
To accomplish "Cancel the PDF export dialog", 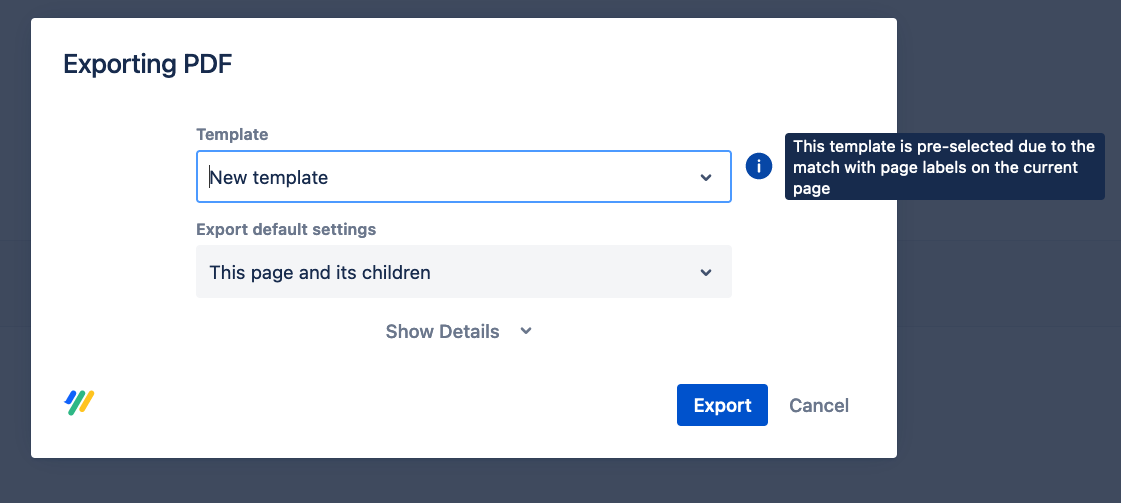I will tap(819, 405).
